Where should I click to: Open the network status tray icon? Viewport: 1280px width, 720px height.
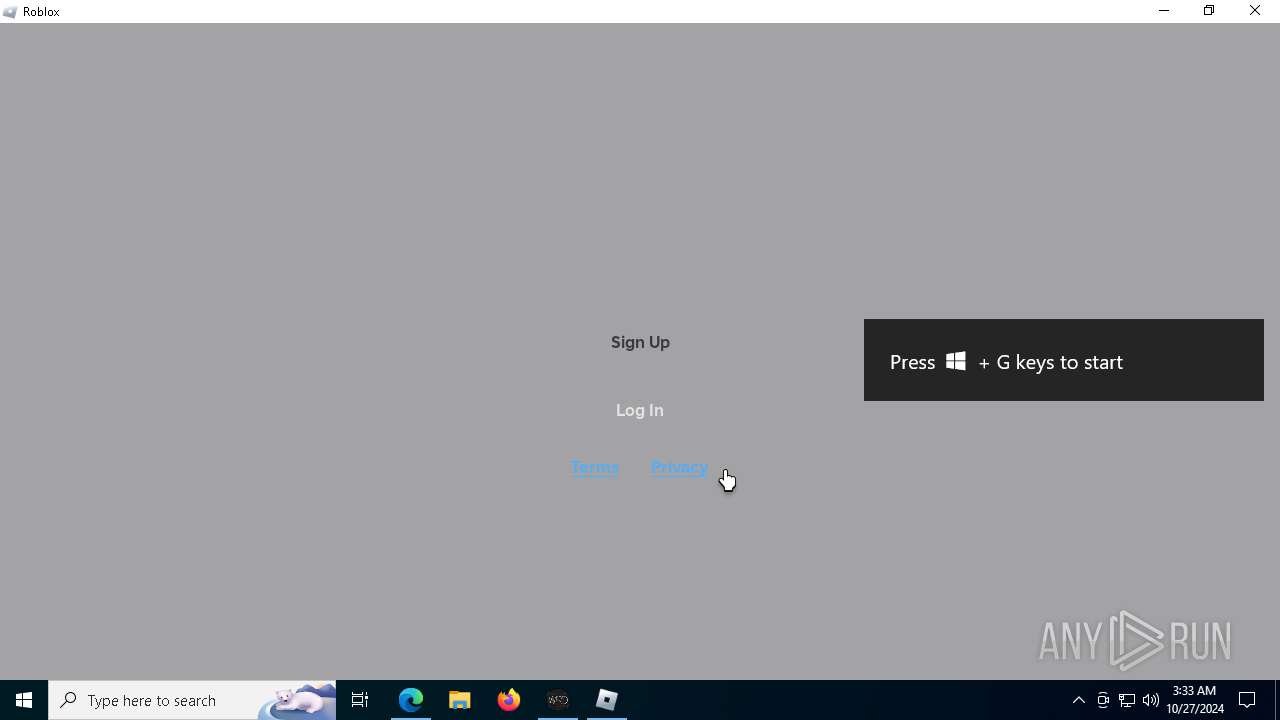[x=1127, y=700]
